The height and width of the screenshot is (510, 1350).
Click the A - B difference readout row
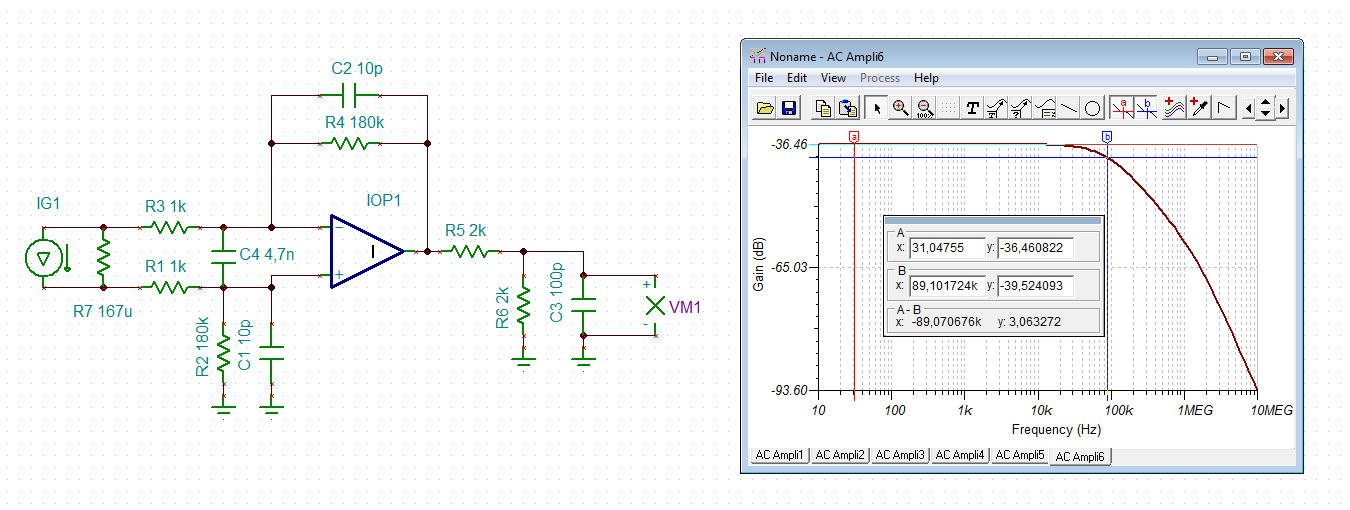pos(994,322)
